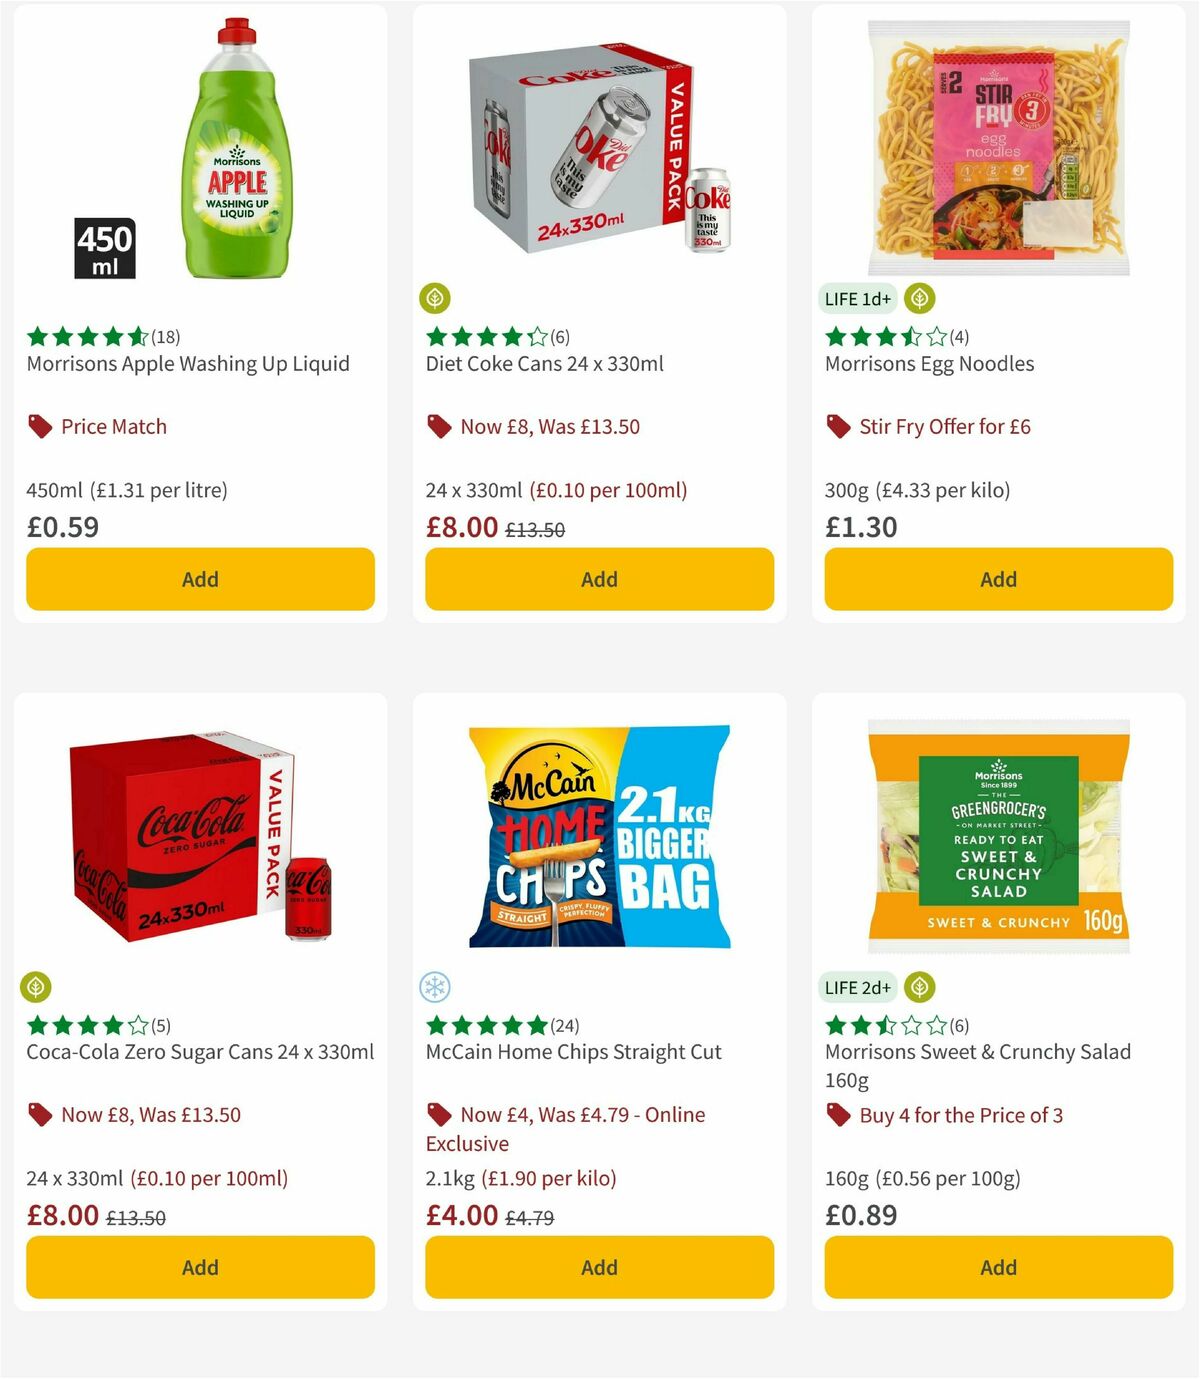Image resolution: width=1200 pixels, height=1379 pixels.
Task: Add Diet Coke Cans to basket
Action: tap(598, 578)
